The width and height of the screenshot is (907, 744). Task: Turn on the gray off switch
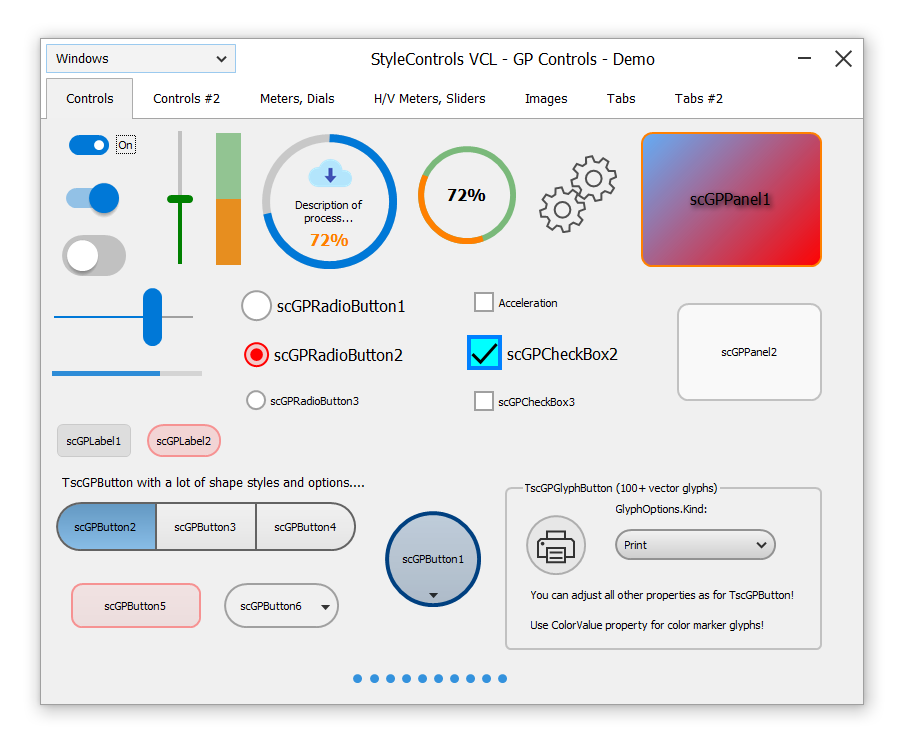pos(94,255)
